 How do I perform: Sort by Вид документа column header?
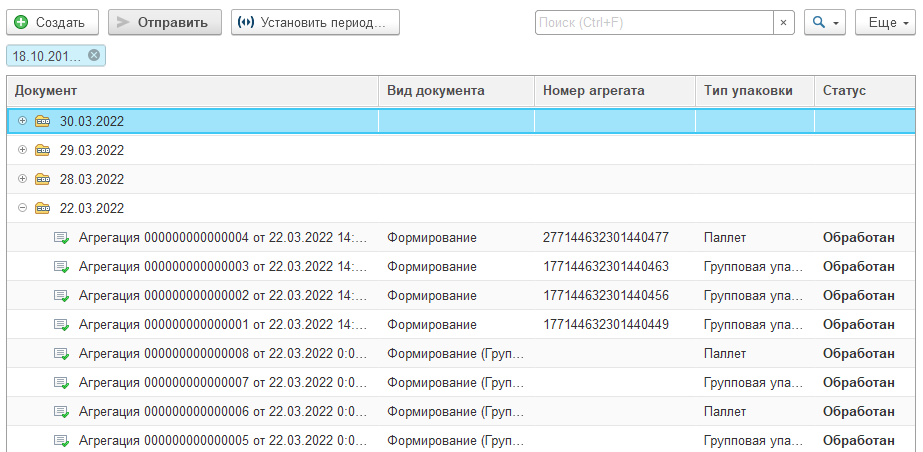(436, 91)
